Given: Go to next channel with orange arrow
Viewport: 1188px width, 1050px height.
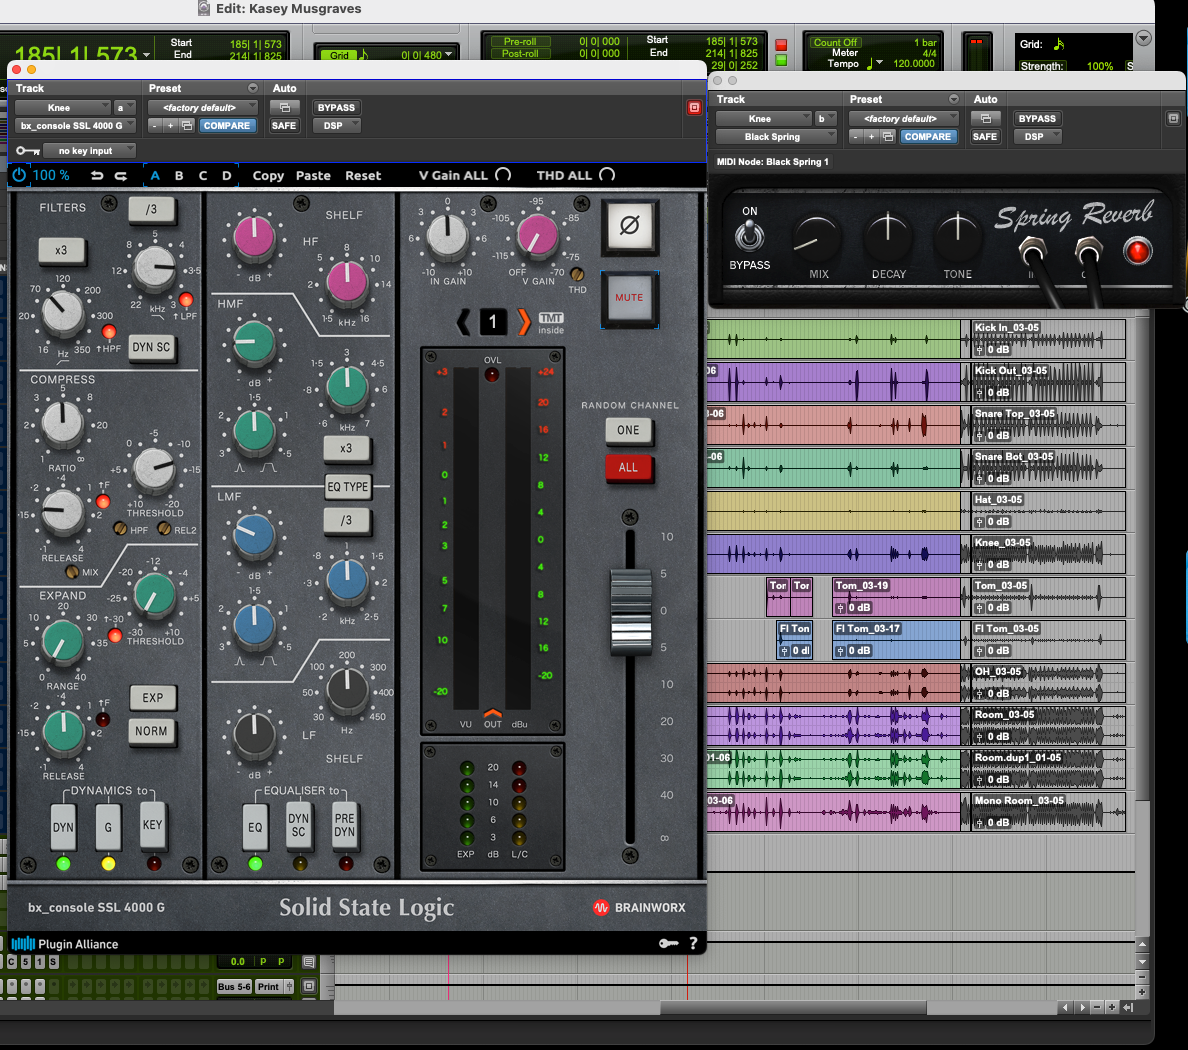Looking at the screenshot, I should 524,322.
